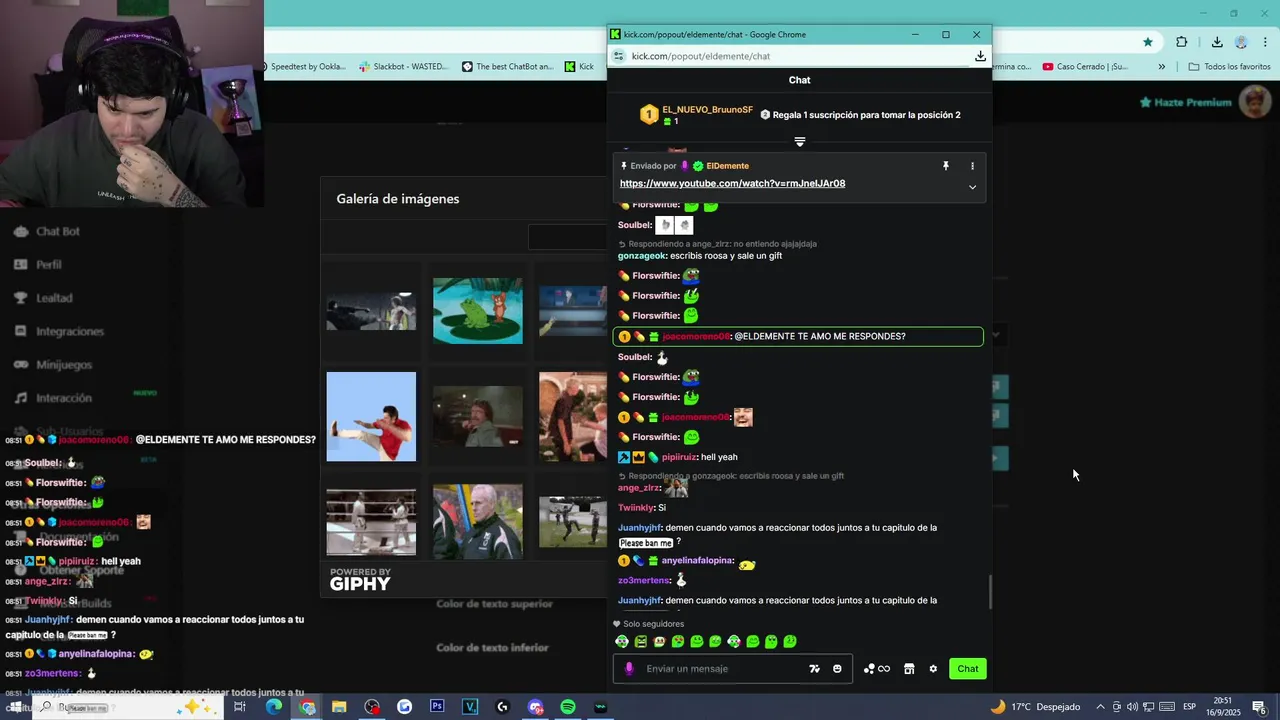Viewport: 1280px width, 720px height.
Task: Open Photoshop from the taskbar
Action: (437, 707)
